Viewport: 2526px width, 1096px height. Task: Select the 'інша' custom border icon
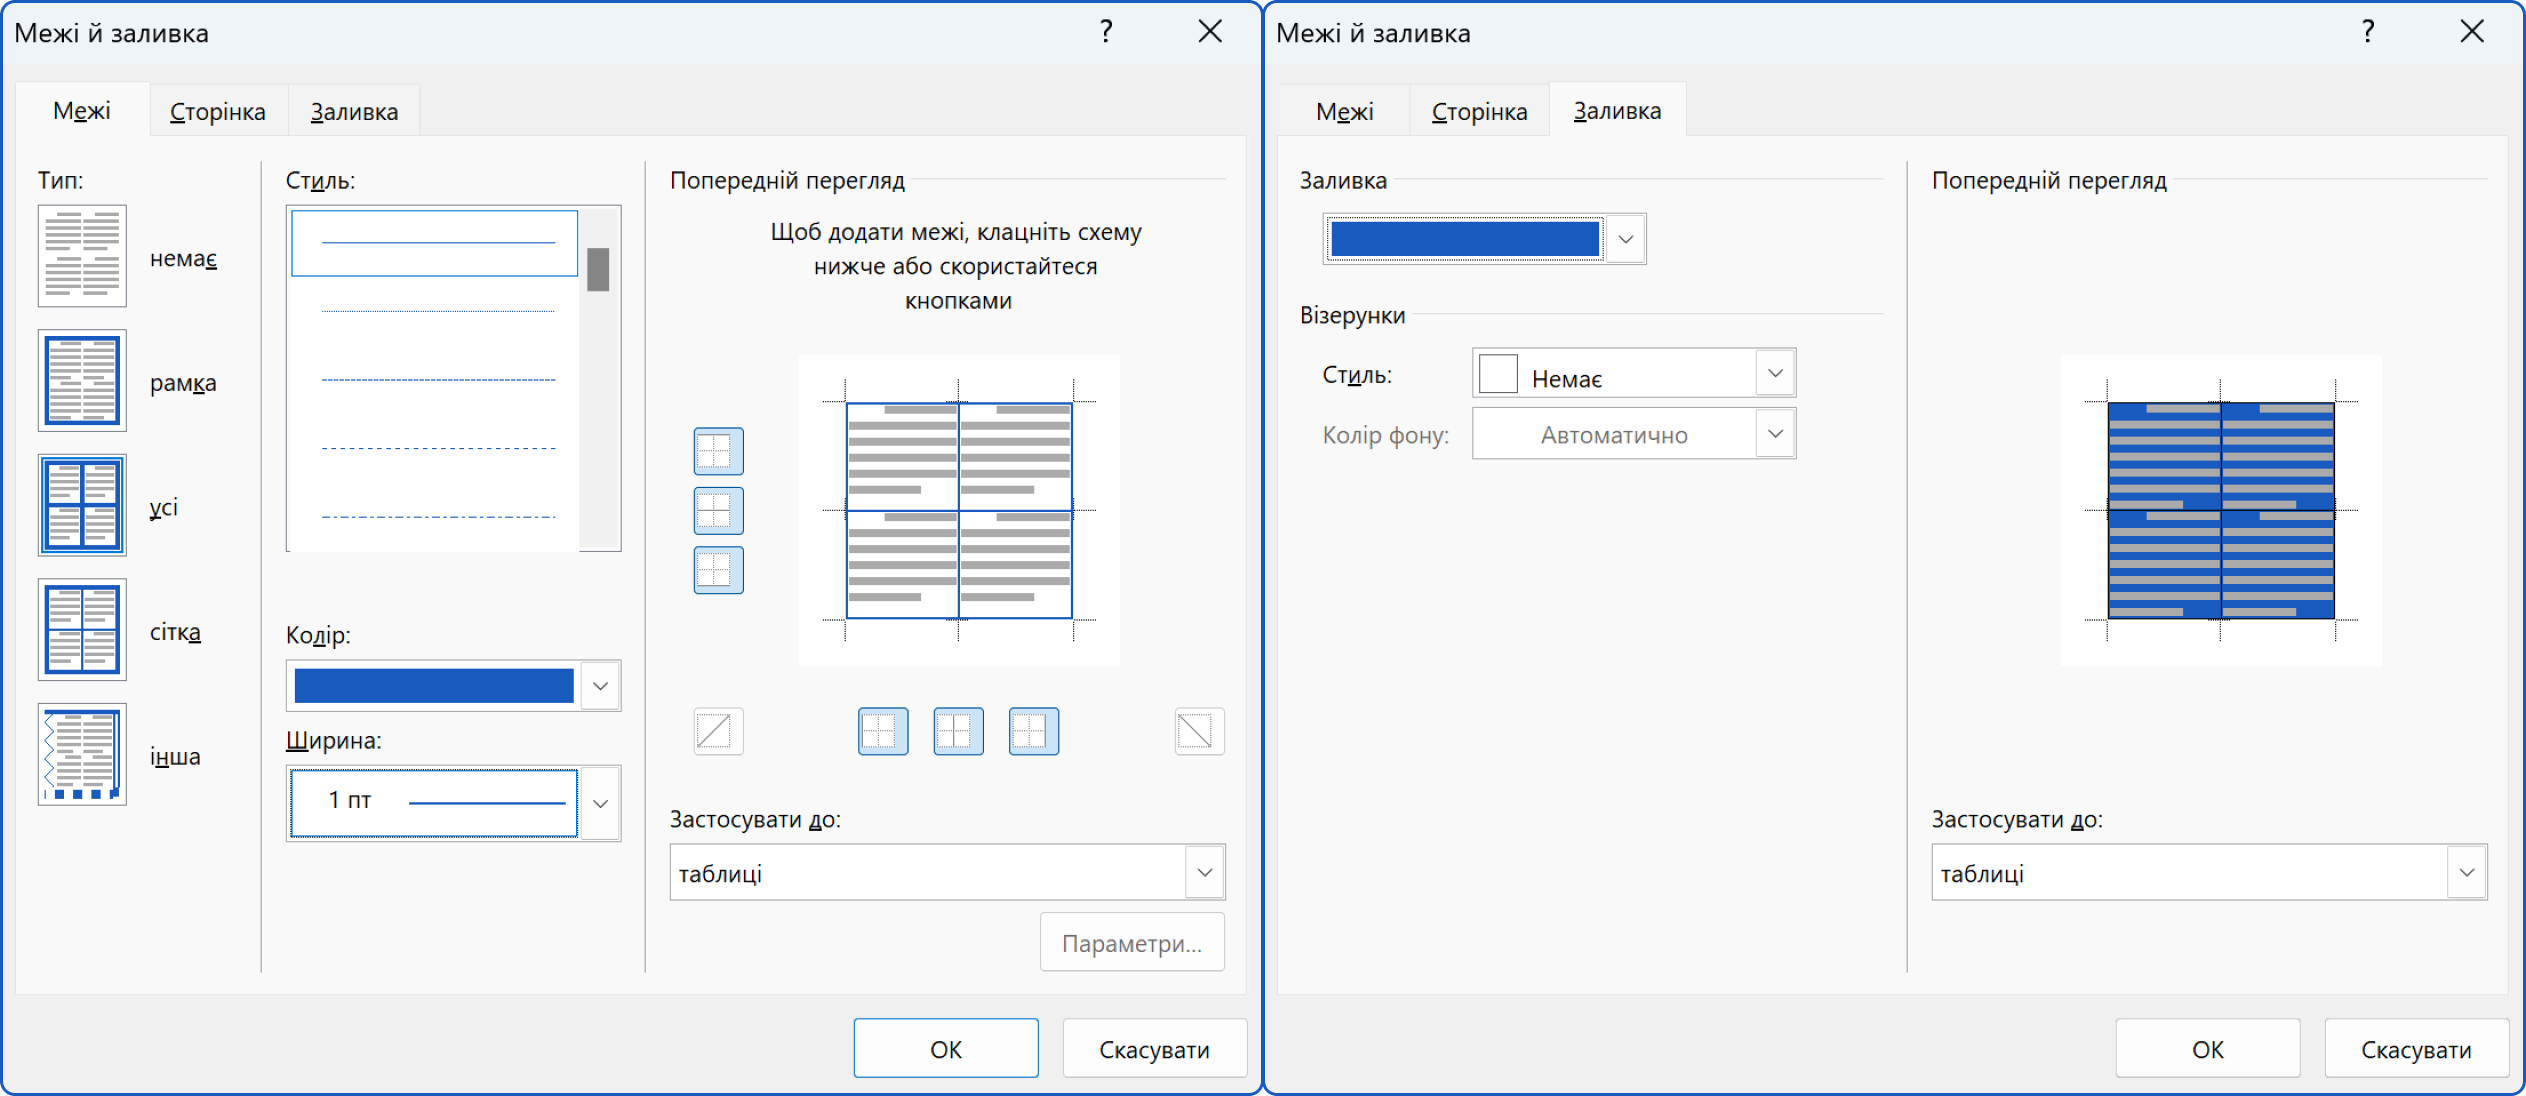82,754
